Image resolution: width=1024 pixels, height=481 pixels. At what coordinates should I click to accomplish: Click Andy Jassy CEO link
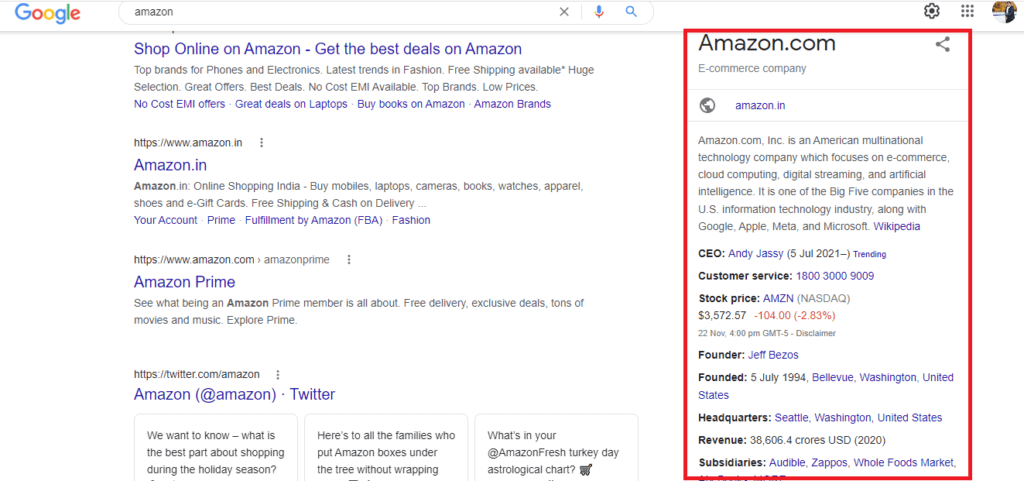[x=756, y=253]
